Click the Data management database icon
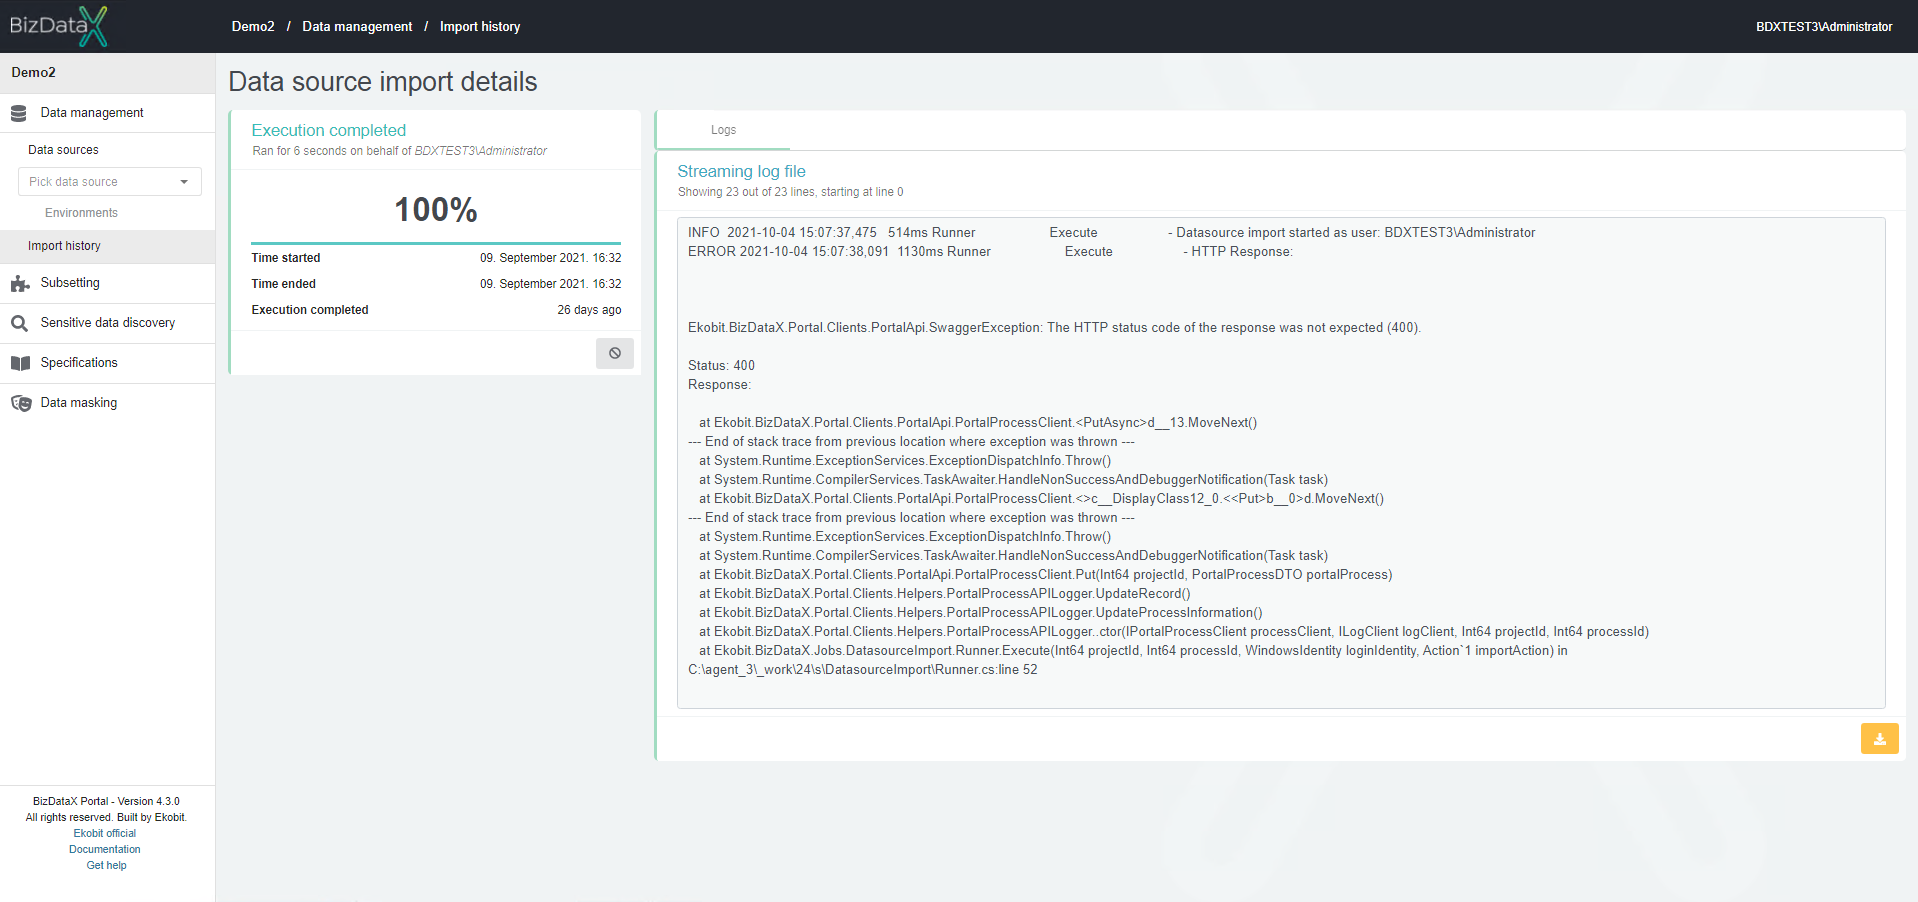Viewport: 1918px width, 902px height. [x=19, y=114]
